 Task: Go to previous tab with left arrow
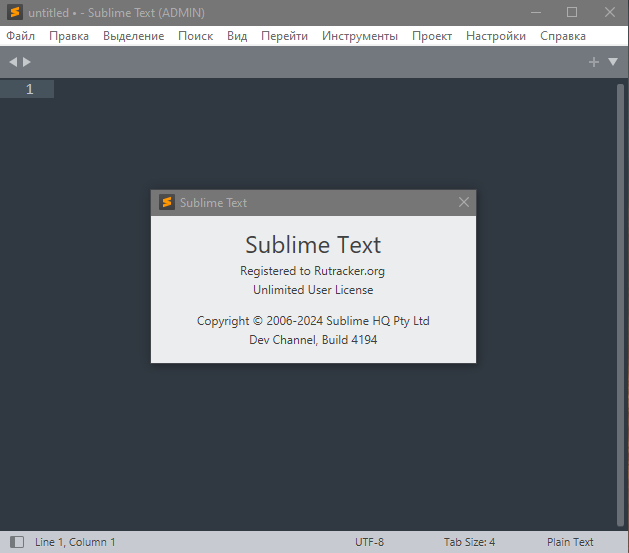[x=13, y=62]
